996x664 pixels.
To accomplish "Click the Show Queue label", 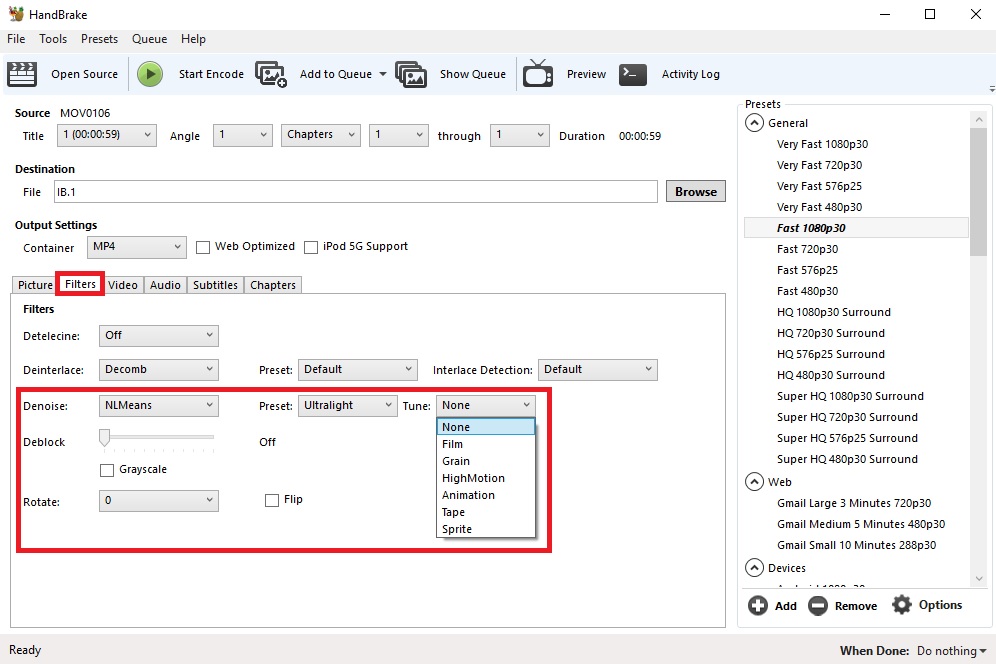I will click(x=473, y=74).
